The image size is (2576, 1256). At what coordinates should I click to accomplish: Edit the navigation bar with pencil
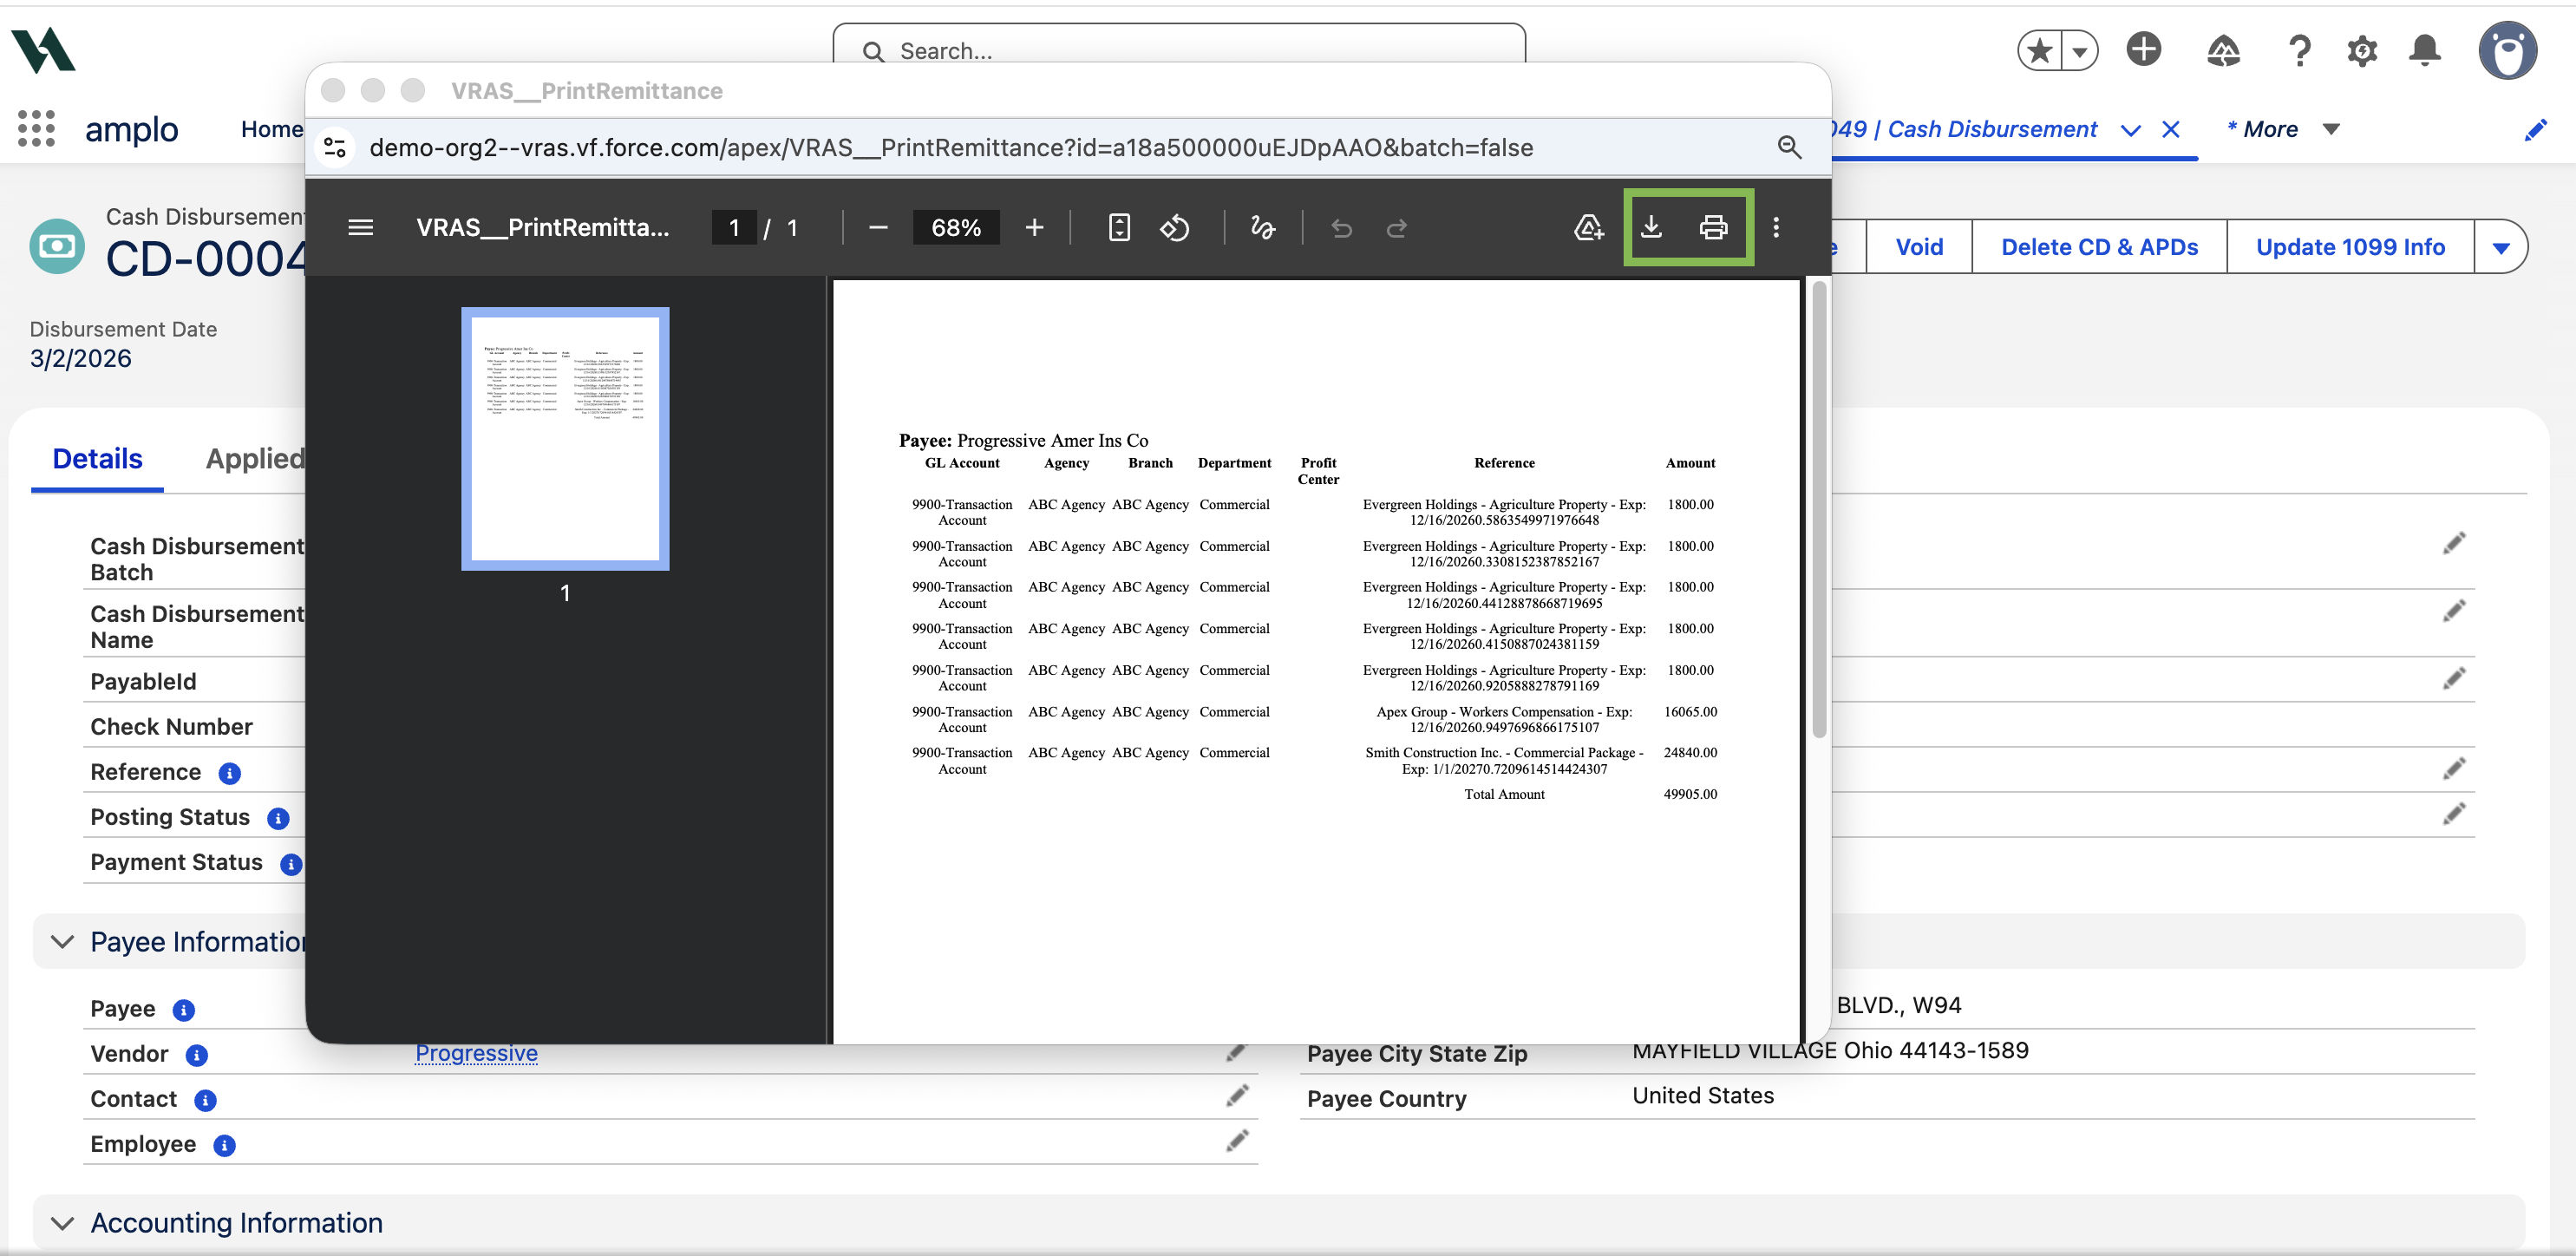pos(2535,130)
